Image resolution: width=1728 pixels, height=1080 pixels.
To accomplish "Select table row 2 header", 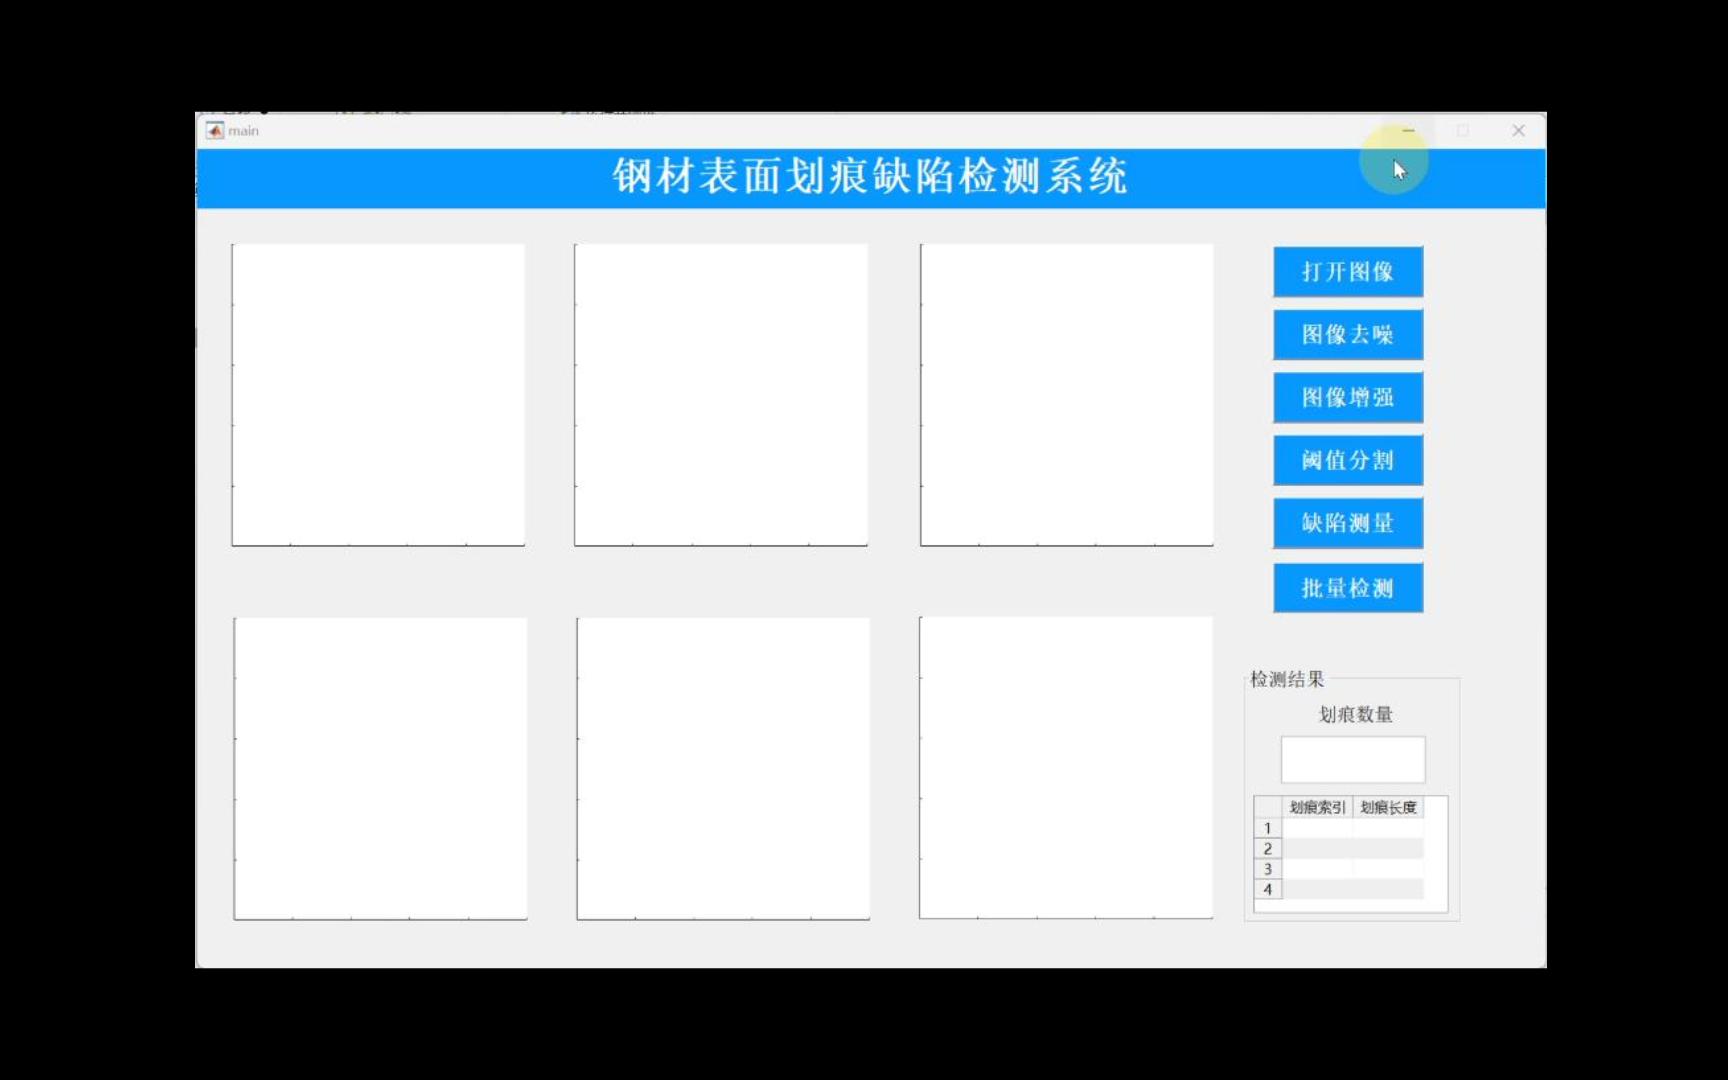I will tap(1268, 848).
